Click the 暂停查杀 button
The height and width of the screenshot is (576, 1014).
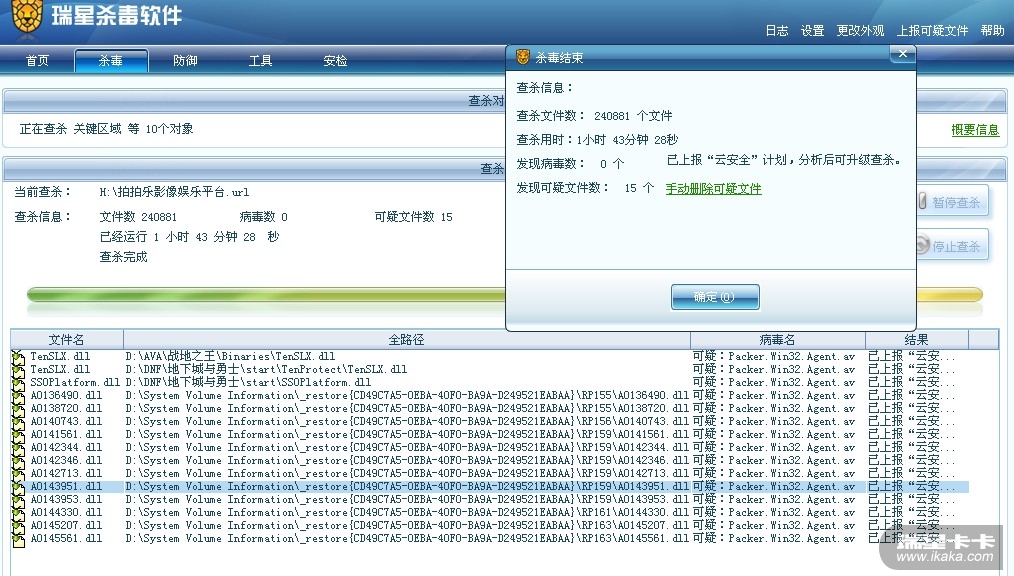[952, 202]
